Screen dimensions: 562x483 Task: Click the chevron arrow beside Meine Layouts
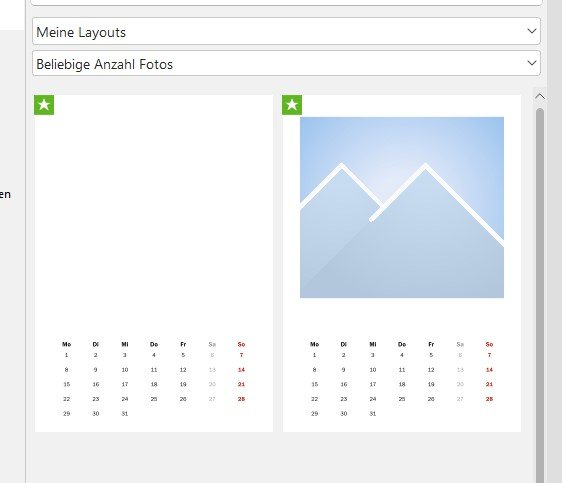pyautogui.click(x=532, y=31)
